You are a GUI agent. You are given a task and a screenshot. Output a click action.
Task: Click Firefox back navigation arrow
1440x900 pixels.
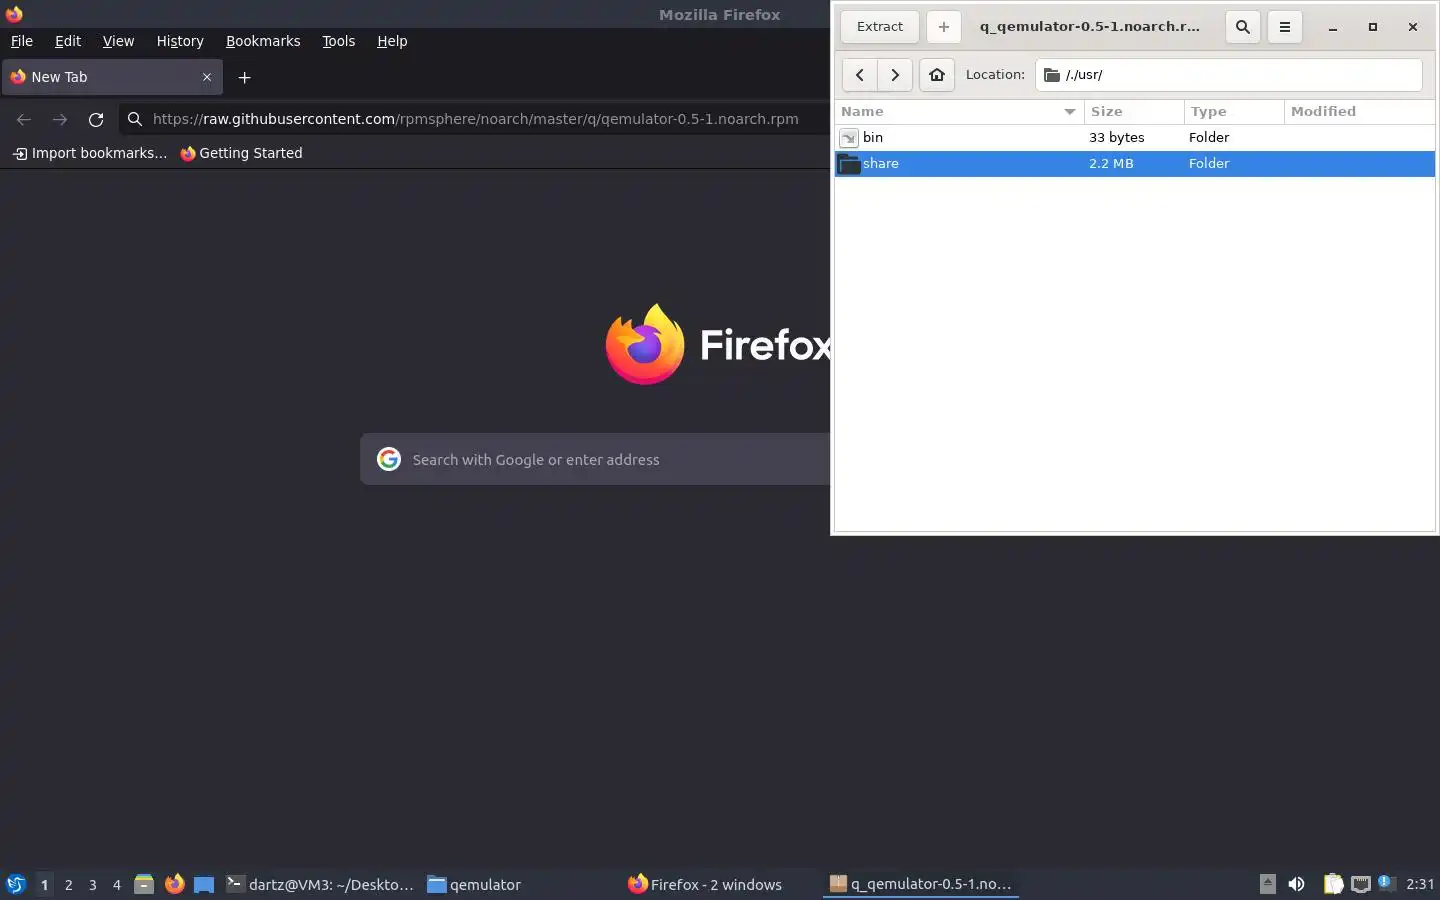click(24, 119)
